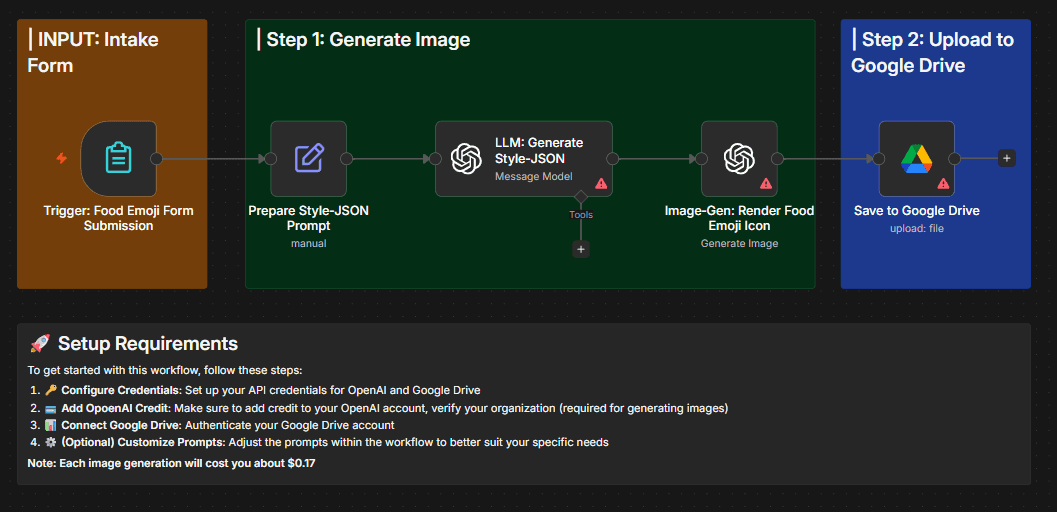
Task: Click 'Configure Credentials:' bold text
Action: (x=121, y=390)
